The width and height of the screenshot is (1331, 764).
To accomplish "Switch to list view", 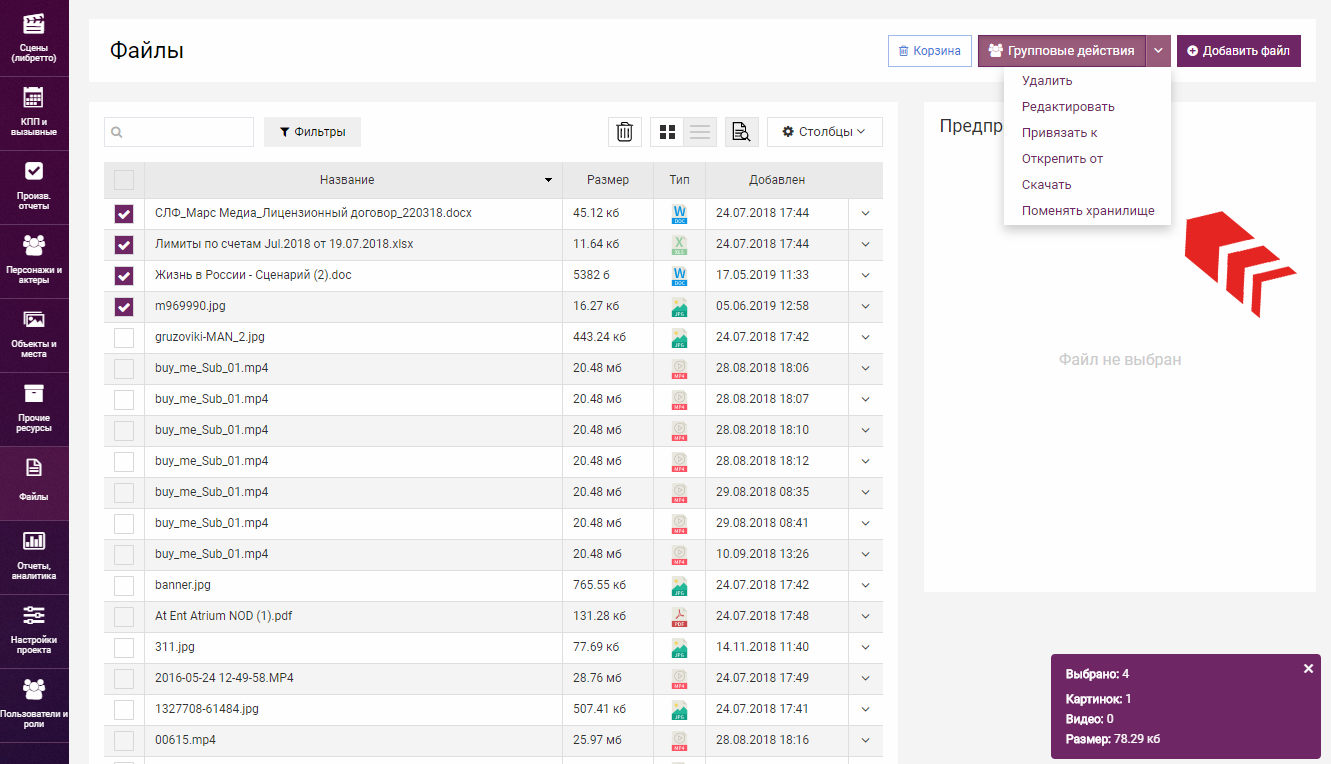I will tap(700, 132).
